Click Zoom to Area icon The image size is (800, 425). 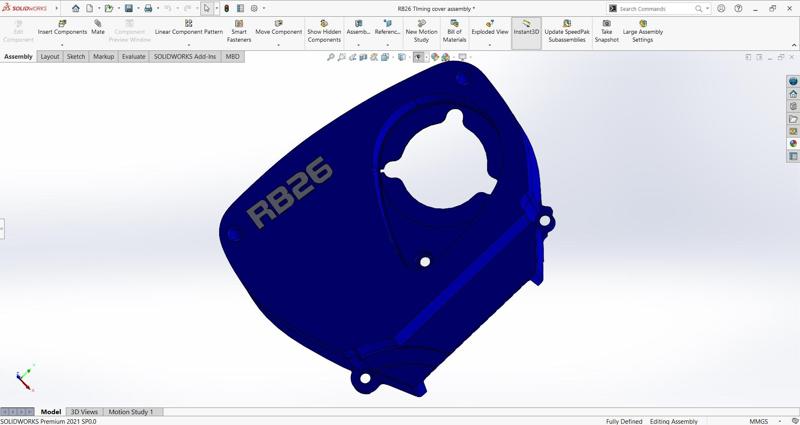[x=342, y=57]
